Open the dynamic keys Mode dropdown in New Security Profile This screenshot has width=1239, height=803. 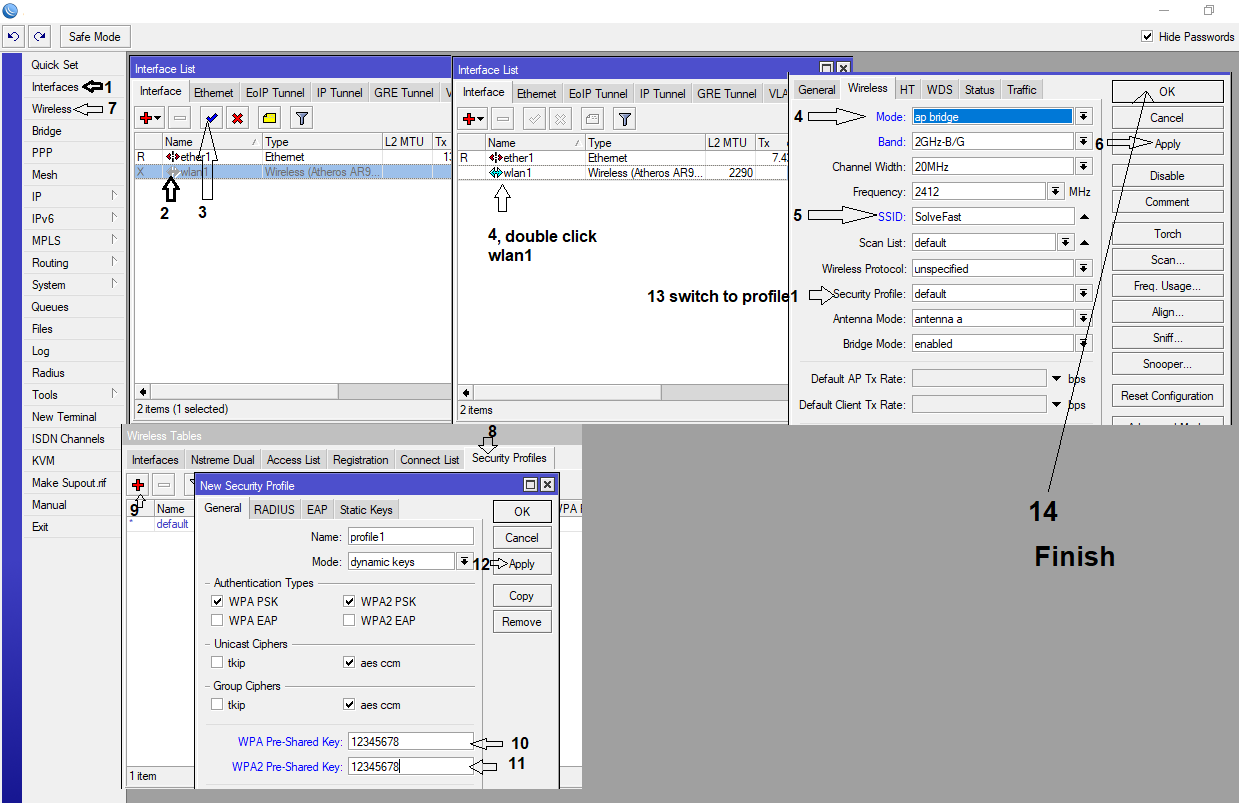click(465, 562)
